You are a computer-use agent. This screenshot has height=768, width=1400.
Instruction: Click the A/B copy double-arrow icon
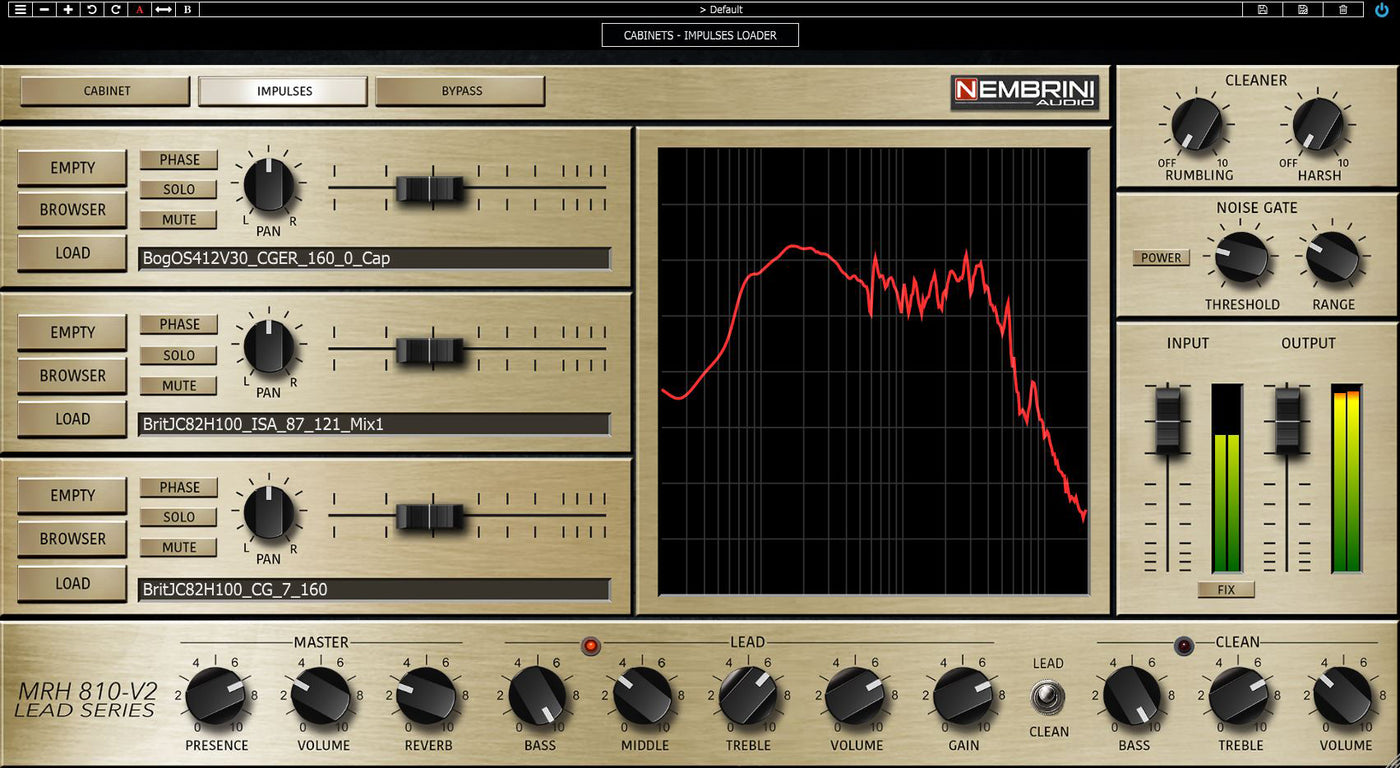pyautogui.click(x=164, y=9)
